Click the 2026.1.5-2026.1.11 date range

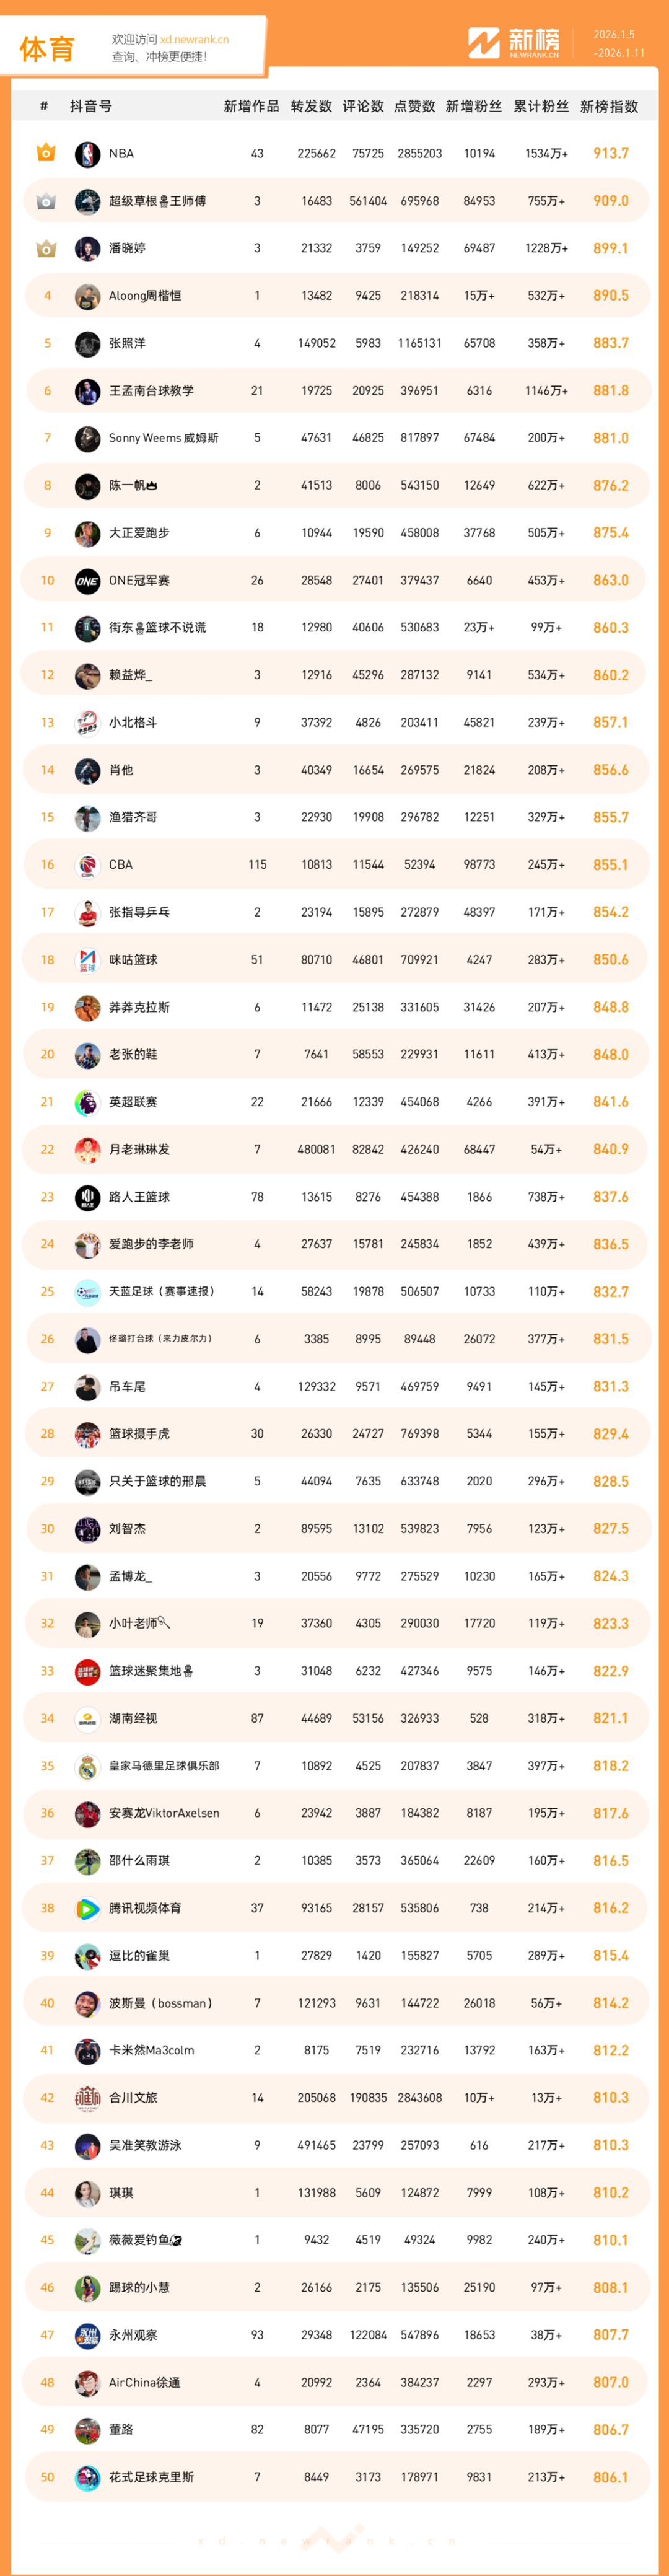pyautogui.click(x=619, y=44)
